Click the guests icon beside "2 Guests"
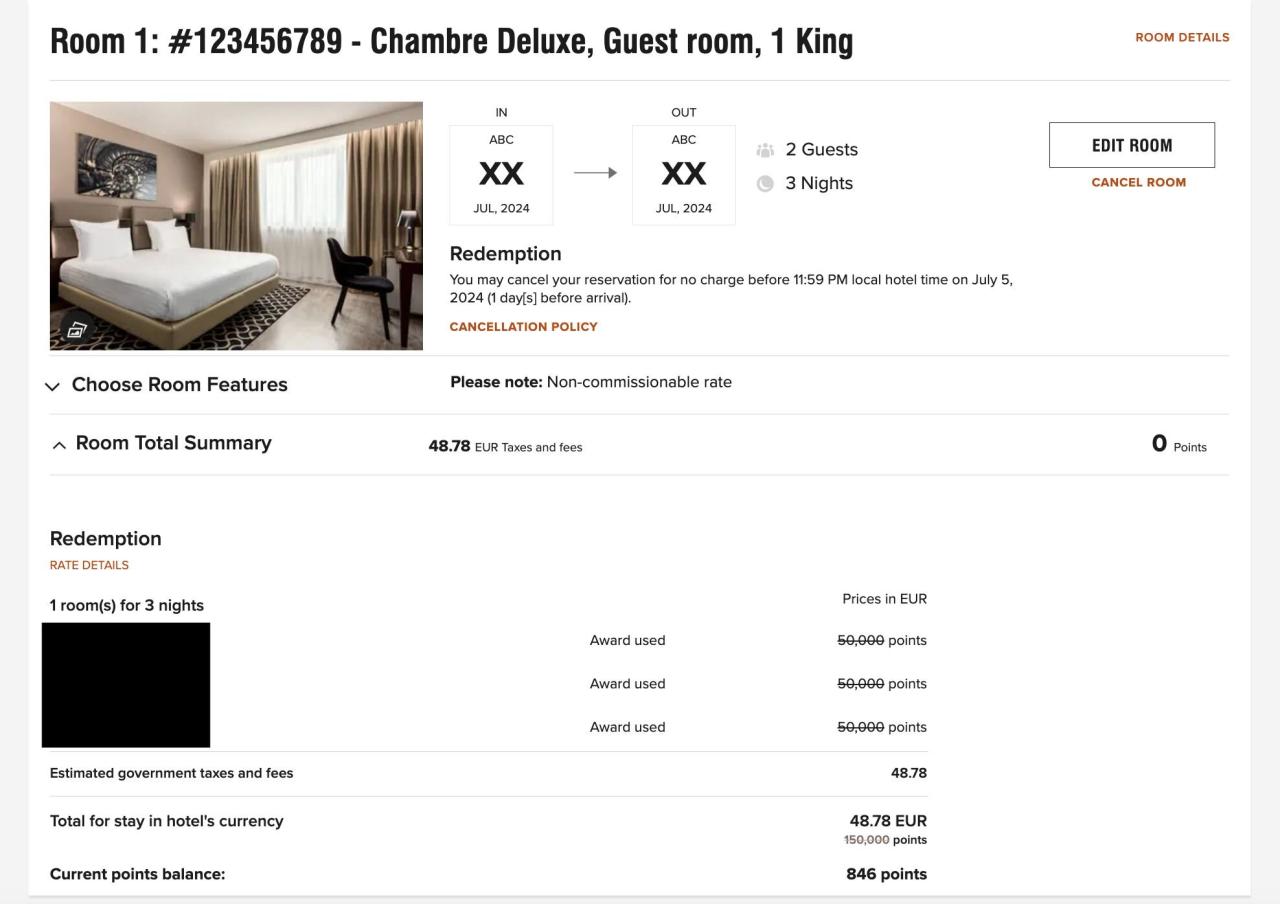Viewport: 1280px width, 904px height. (x=766, y=149)
